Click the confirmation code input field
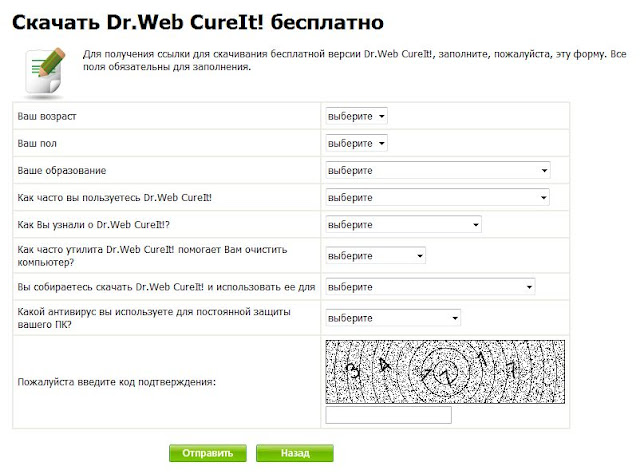Viewport: 640px width, 474px height. [389, 415]
